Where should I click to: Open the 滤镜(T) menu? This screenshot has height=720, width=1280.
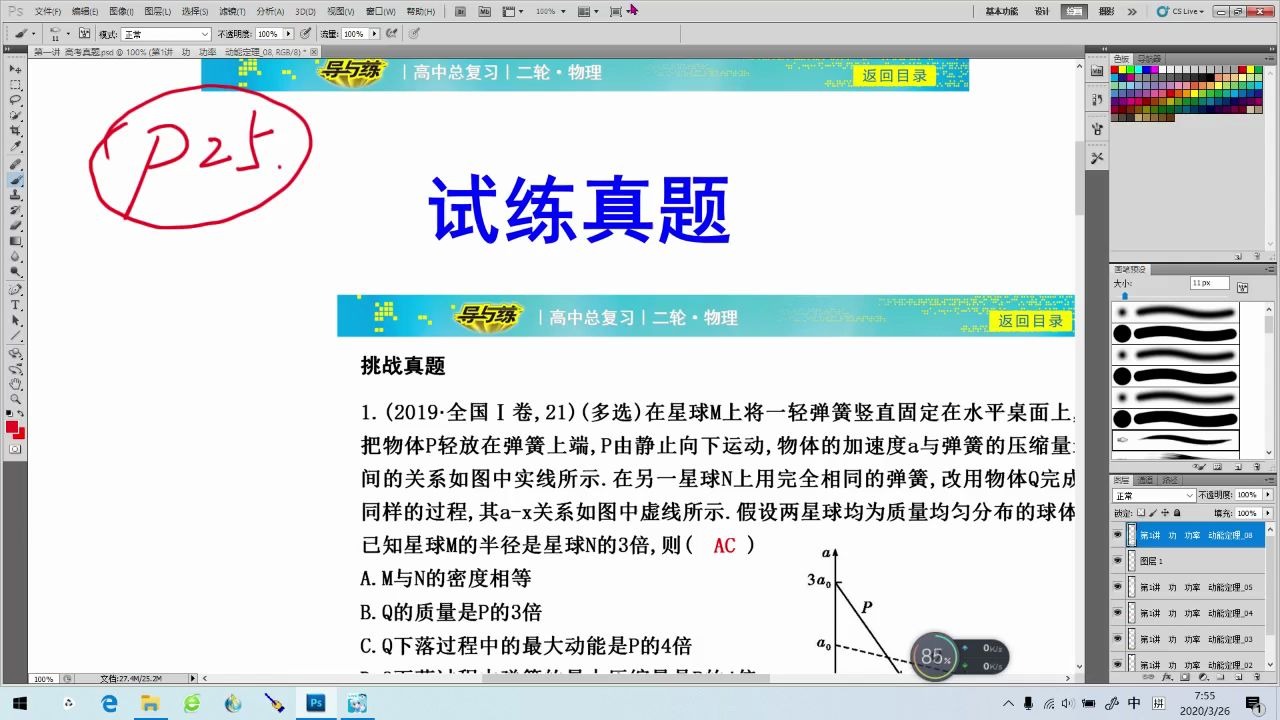232,12
